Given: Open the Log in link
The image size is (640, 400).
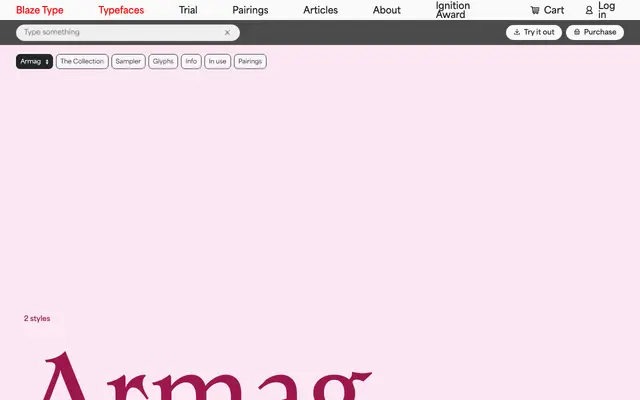Looking at the screenshot, I should coord(607,10).
